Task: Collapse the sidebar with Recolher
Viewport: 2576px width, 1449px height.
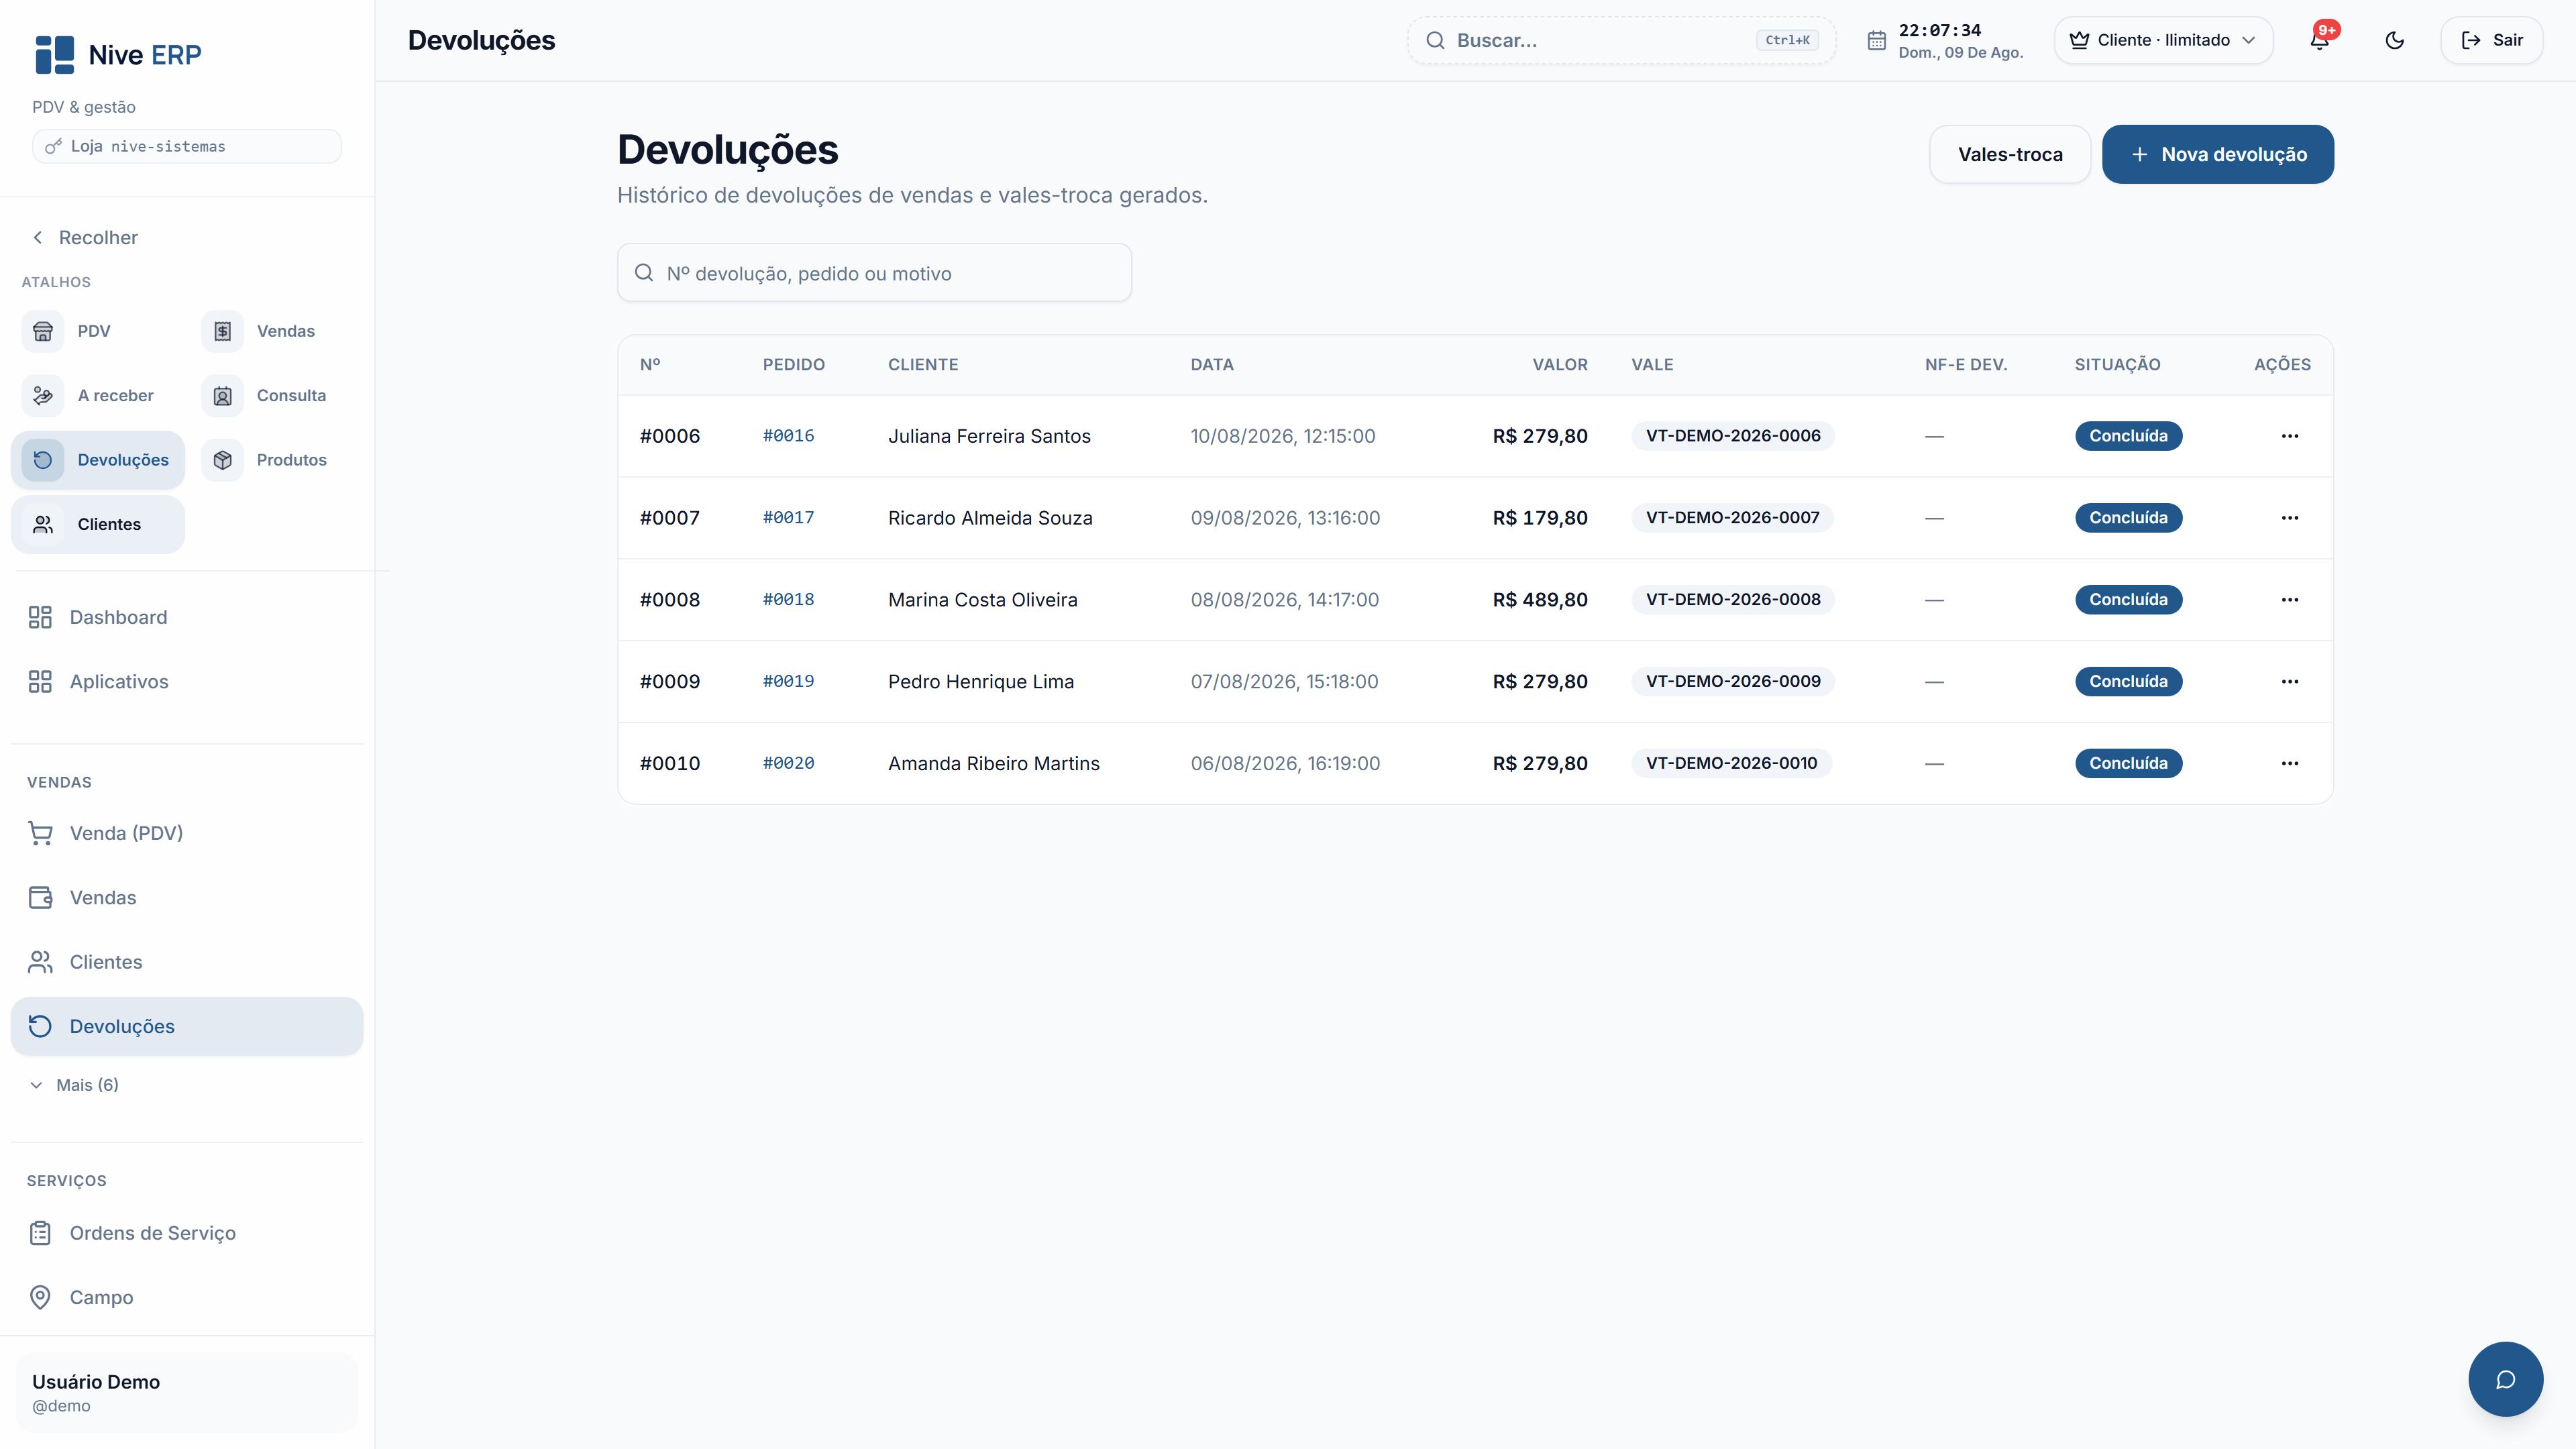Action: pos(85,237)
